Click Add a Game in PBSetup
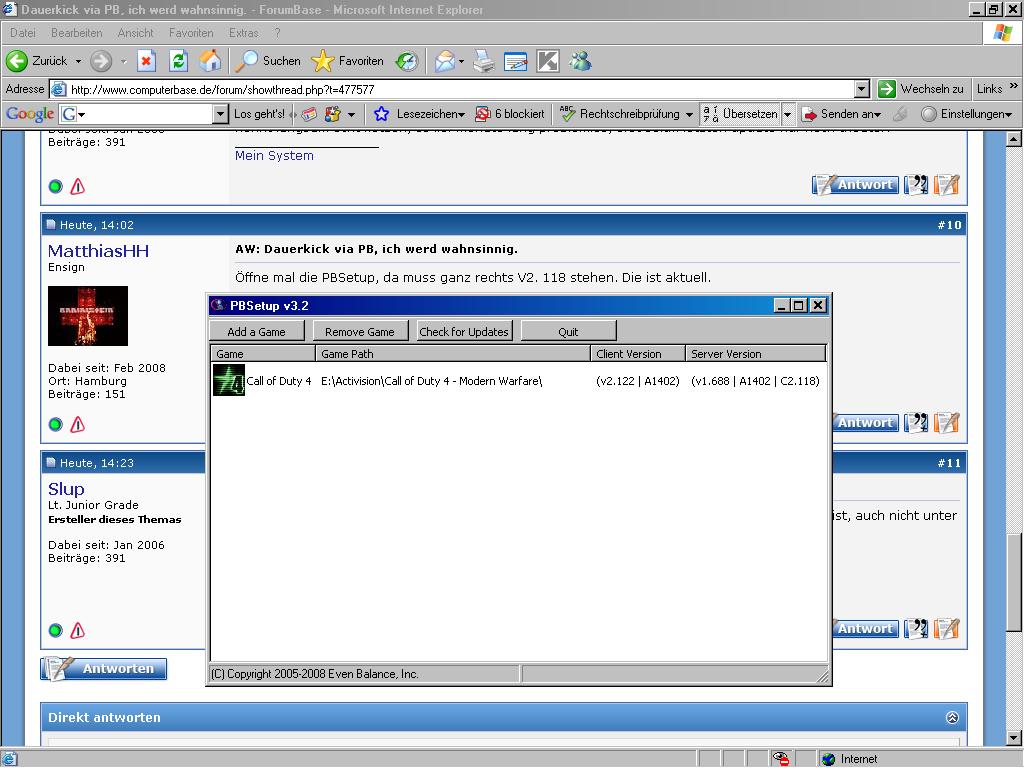1024x768 pixels. point(257,331)
